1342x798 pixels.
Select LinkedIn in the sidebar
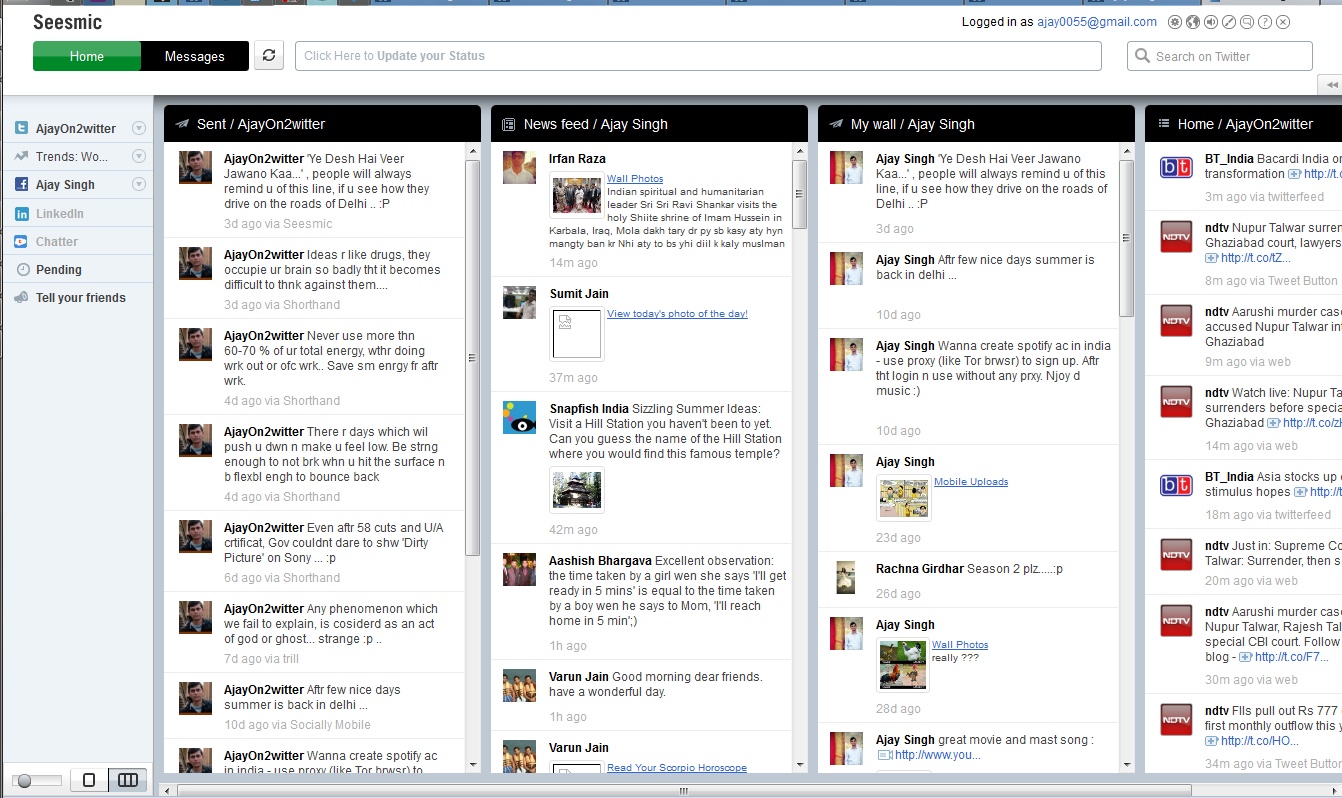tap(60, 213)
